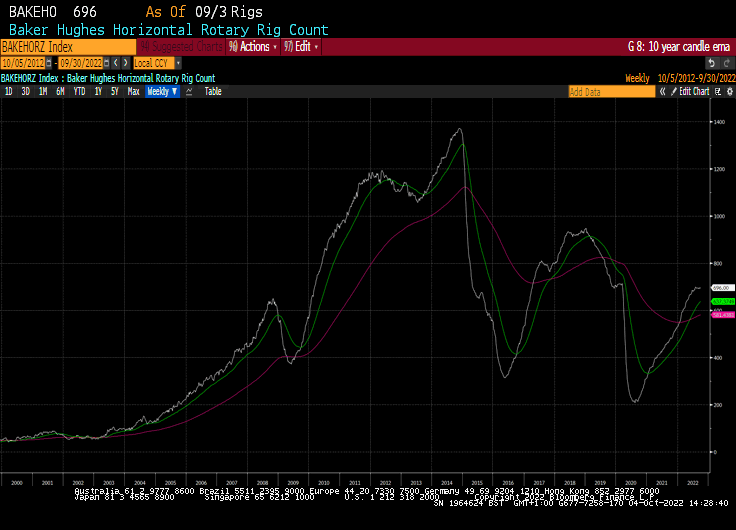Click the line chart type icon

(189, 91)
